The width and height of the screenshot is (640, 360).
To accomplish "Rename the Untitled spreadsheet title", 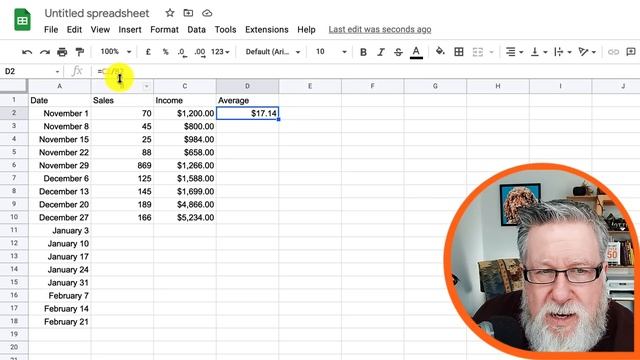I will 97,13.
